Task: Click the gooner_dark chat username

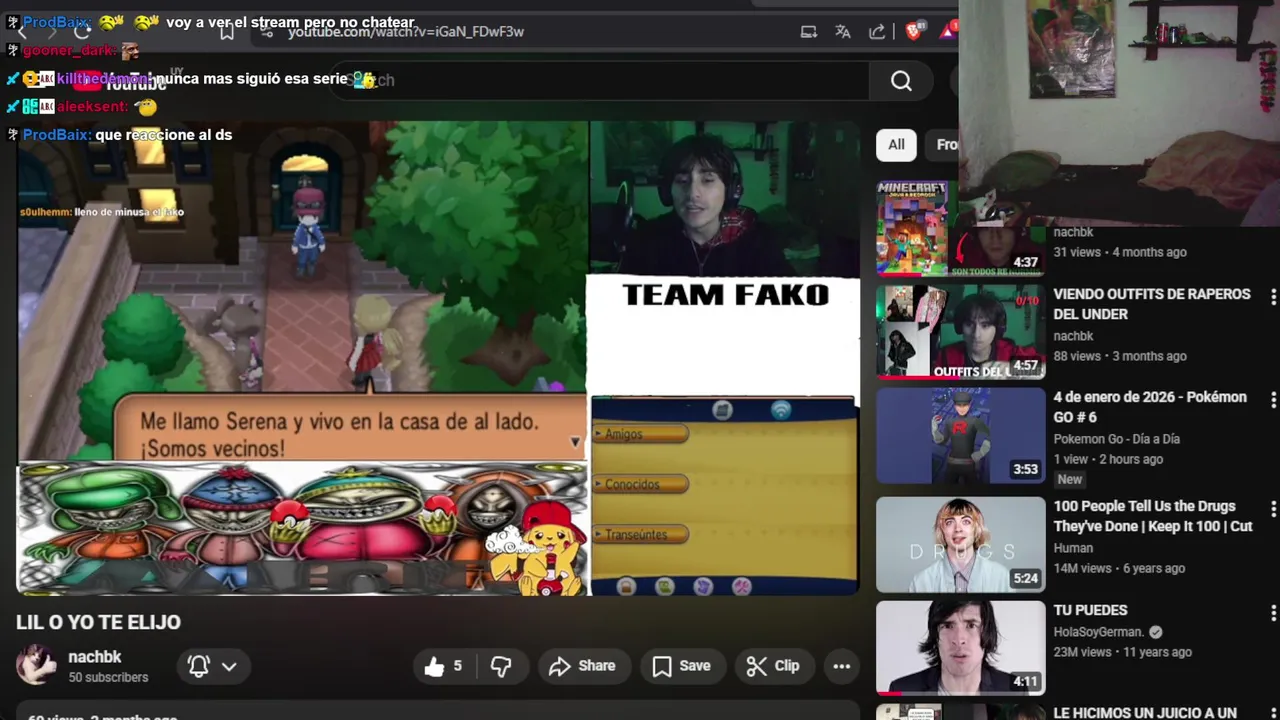Action: point(68,50)
